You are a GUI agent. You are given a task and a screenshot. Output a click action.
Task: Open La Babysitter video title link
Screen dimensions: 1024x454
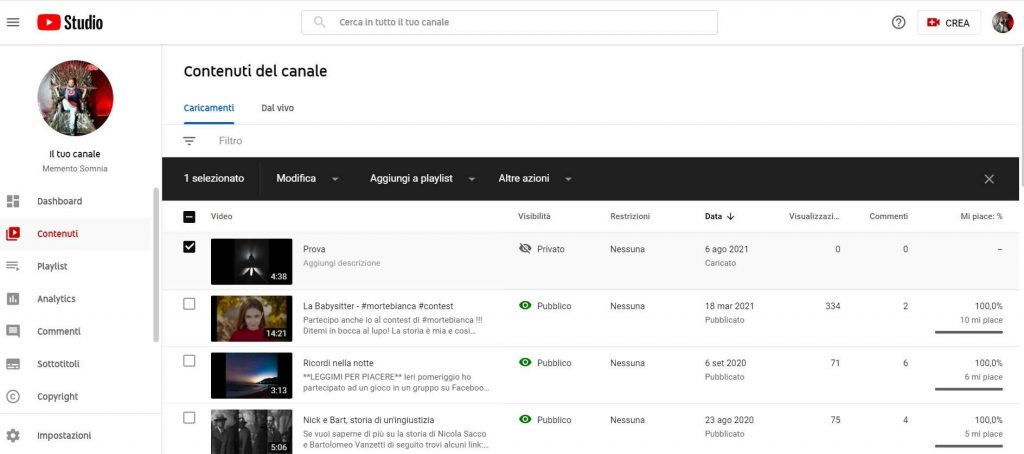tap(378, 306)
